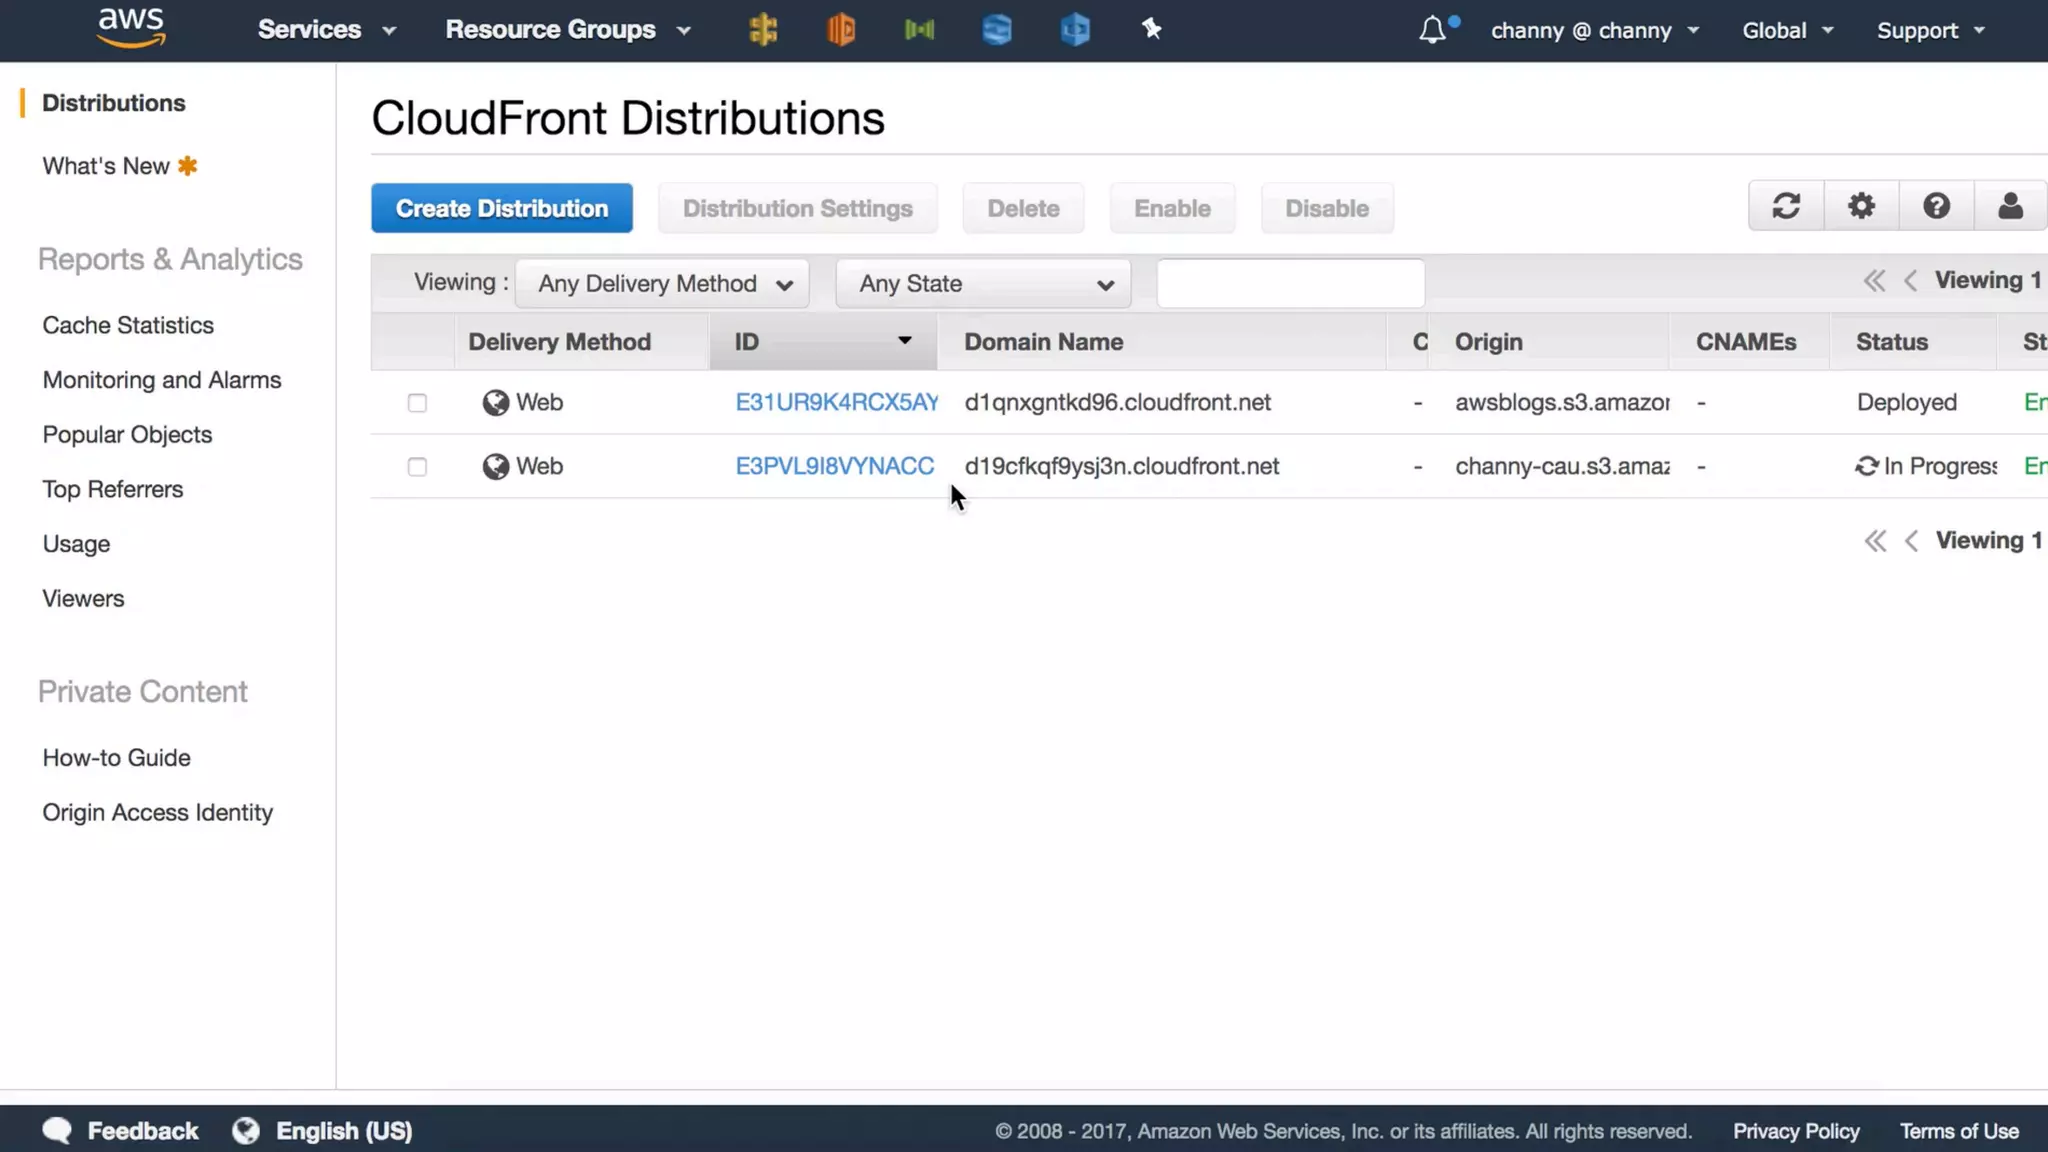2048x1152 pixels.
Task: Open distribution link E3PVL9I8VYNACC
Action: 834,466
